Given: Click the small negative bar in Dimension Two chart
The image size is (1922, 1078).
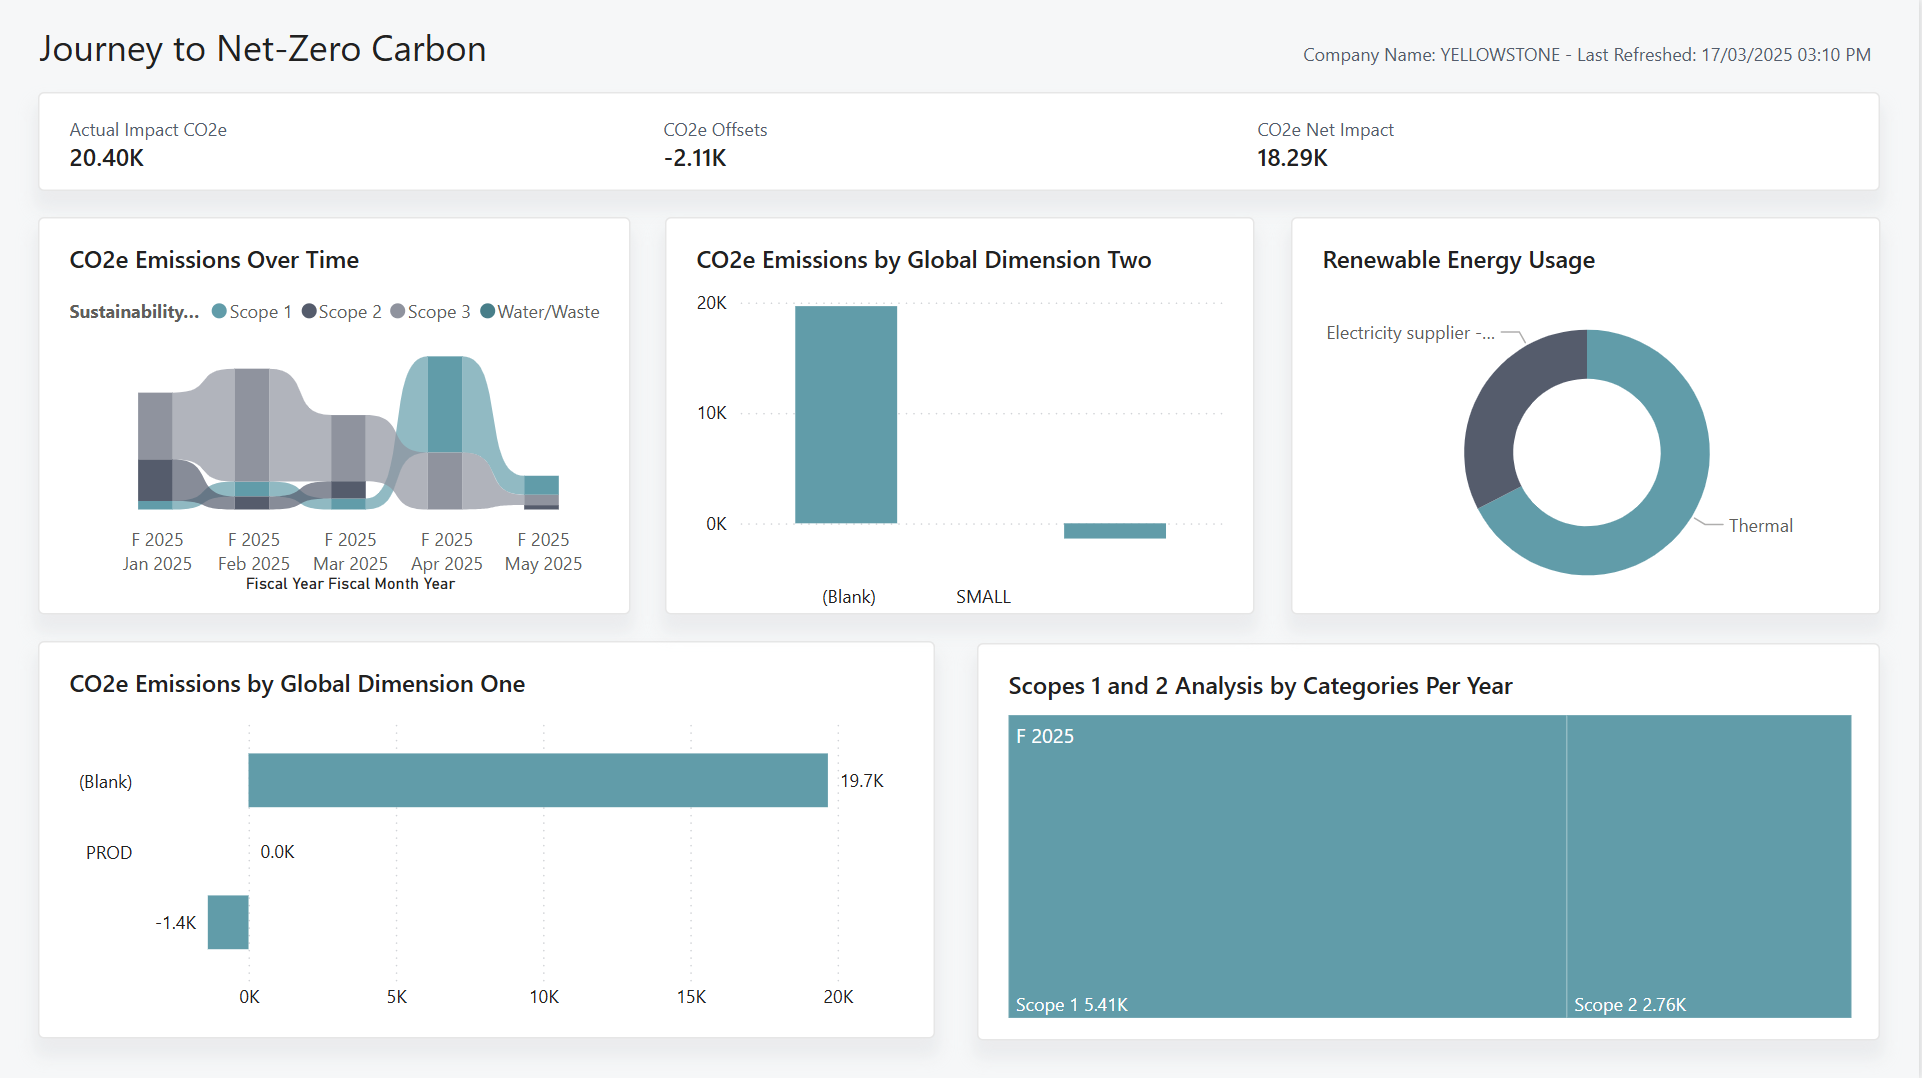Looking at the screenshot, I should click(x=1114, y=531).
